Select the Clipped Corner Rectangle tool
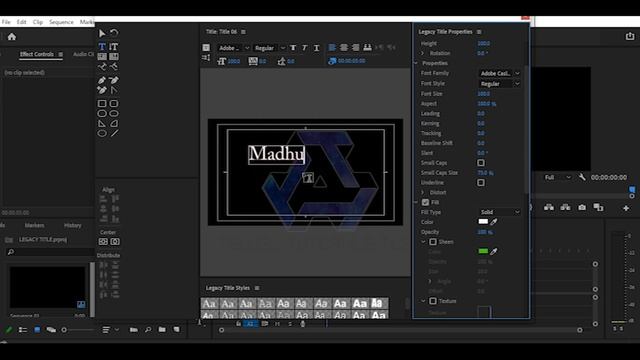The image size is (640, 360). click(x=102, y=113)
